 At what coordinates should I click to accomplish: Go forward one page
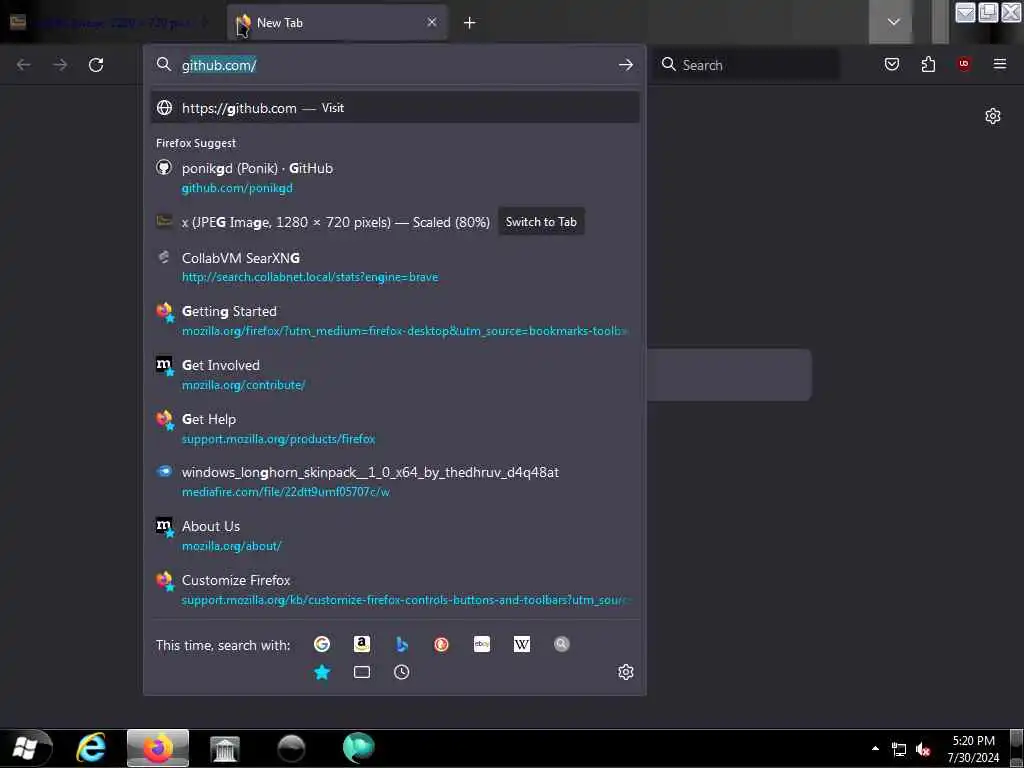(60, 65)
